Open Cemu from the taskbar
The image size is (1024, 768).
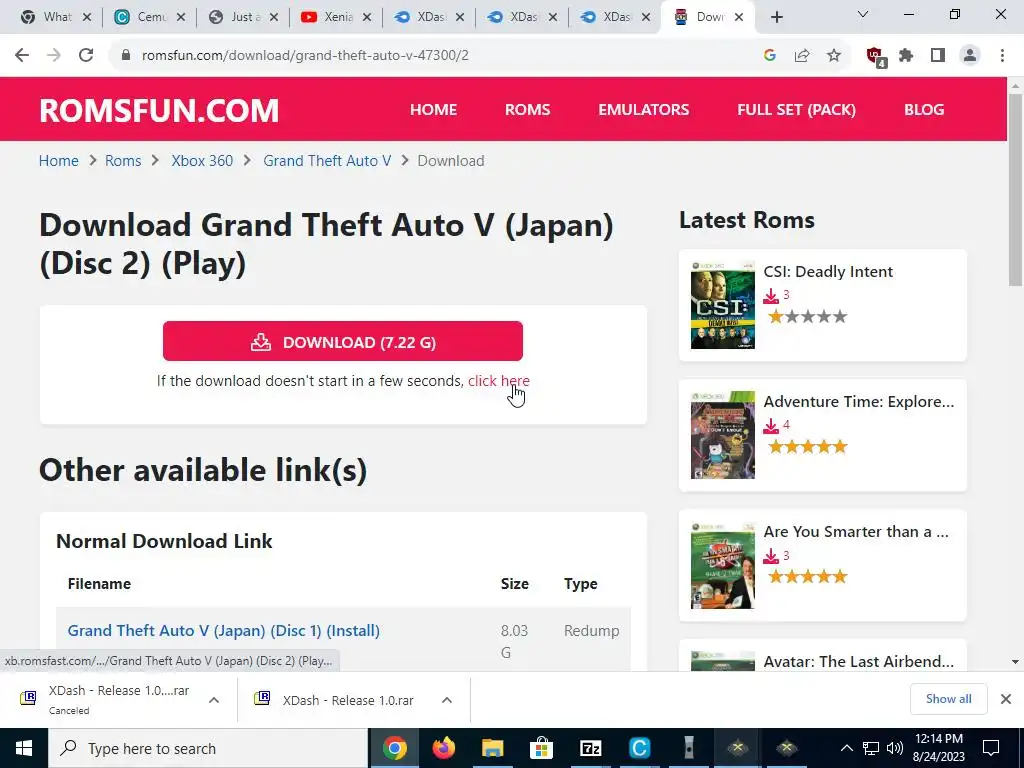click(x=639, y=748)
